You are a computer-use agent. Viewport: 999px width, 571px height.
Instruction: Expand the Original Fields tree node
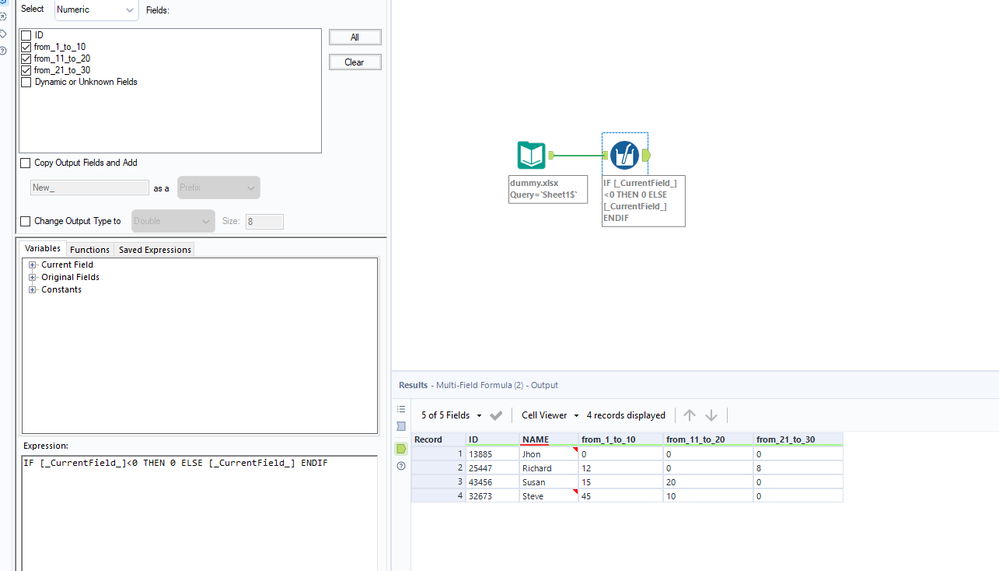[x=32, y=277]
